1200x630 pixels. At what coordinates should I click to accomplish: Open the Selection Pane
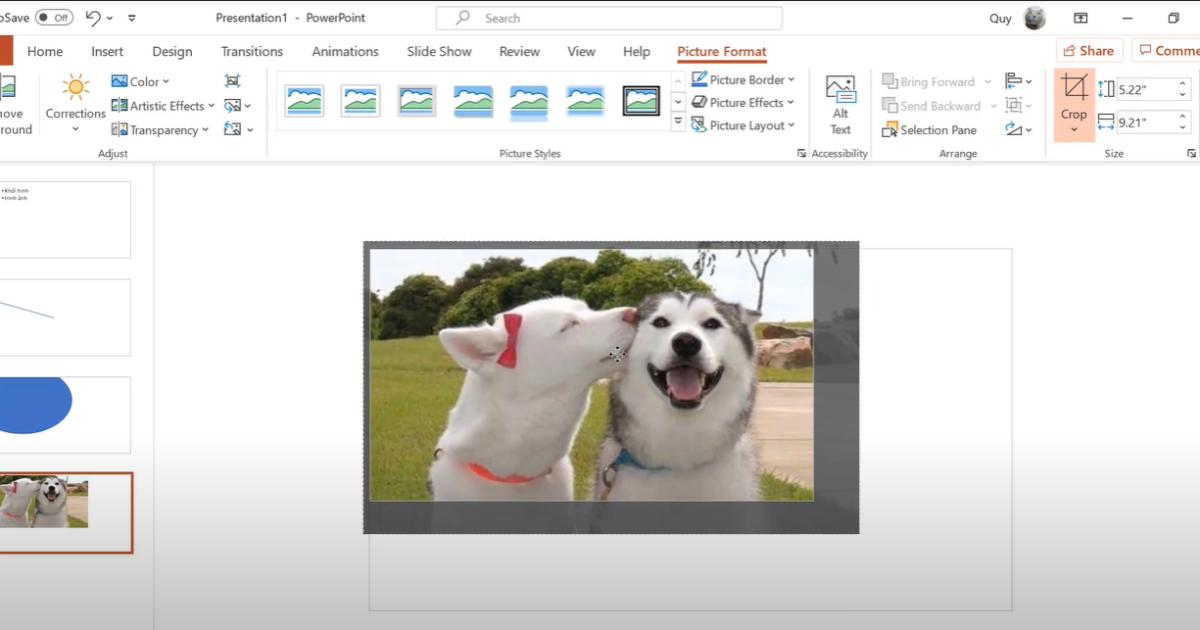click(x=929, y=130)
